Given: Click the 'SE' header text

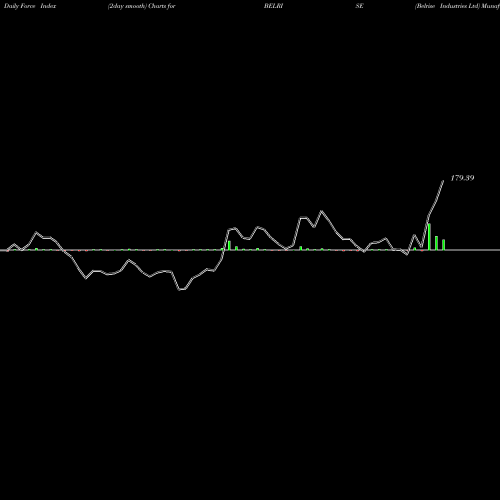Looking at the screenshot, I should click(359, 6).
